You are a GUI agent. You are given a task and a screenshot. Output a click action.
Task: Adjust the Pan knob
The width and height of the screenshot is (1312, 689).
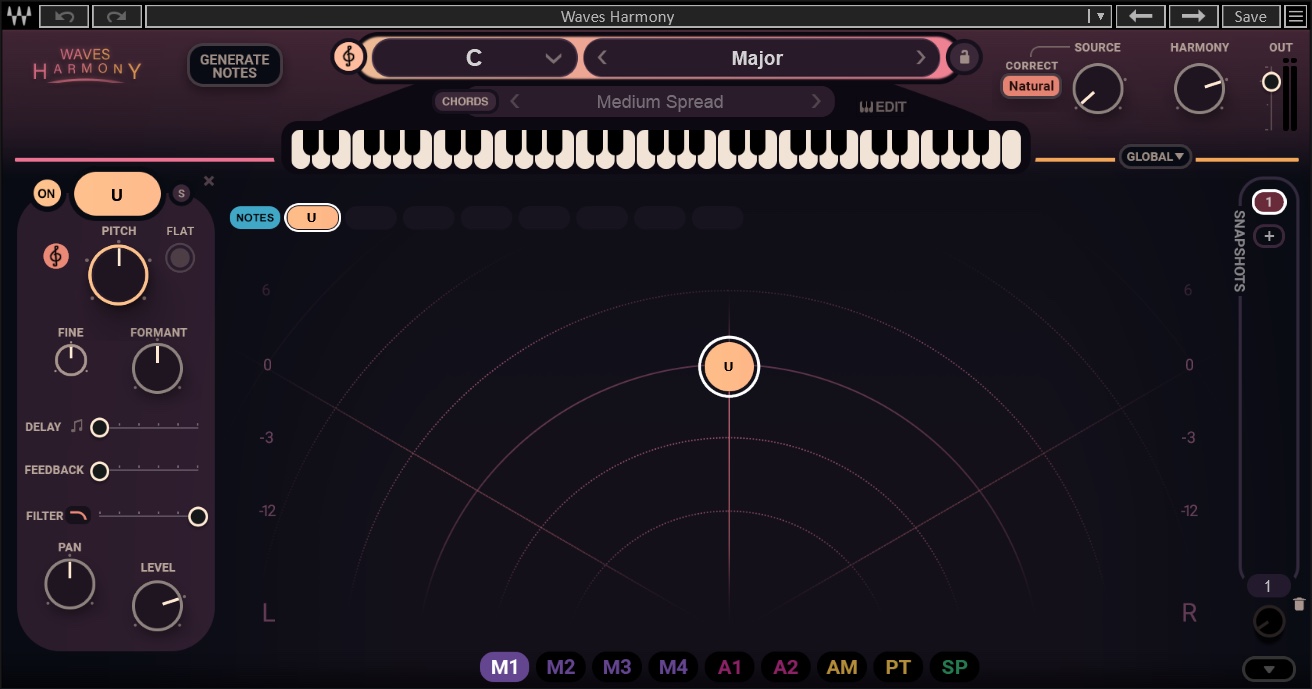[x=70, y=584]
